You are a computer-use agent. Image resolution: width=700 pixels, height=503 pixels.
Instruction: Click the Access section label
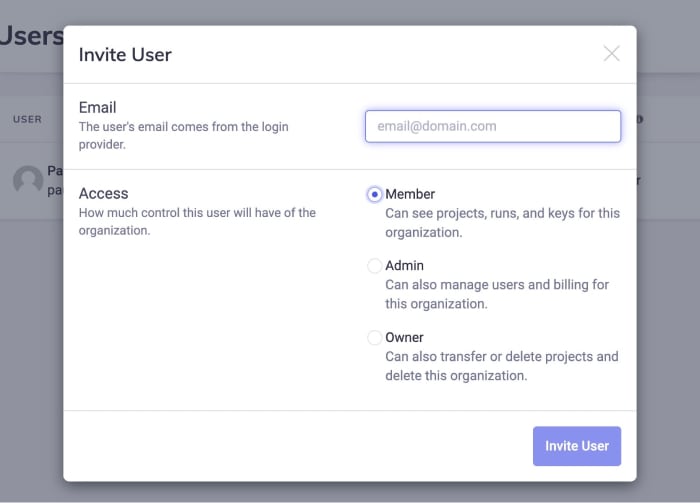[x=103, y=193]
